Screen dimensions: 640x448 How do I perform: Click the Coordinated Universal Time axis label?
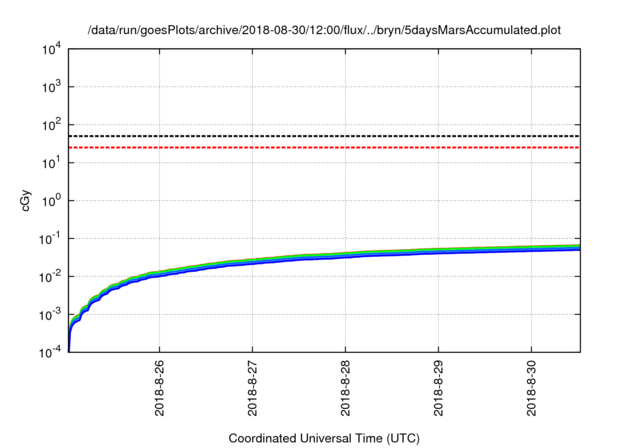coord(324,438)
